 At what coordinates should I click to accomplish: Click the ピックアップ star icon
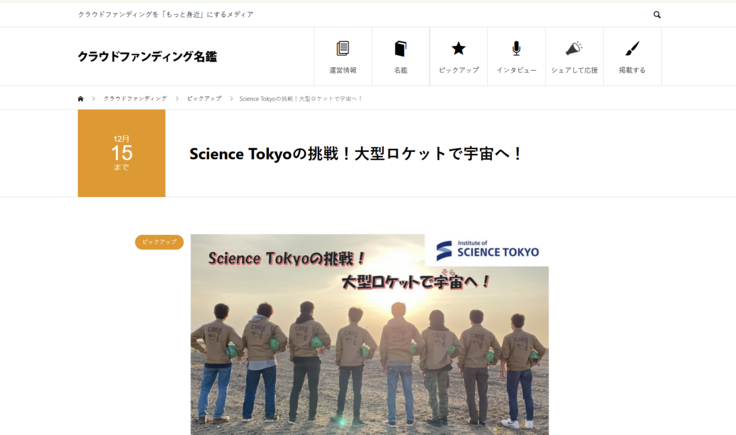[459, 48]
